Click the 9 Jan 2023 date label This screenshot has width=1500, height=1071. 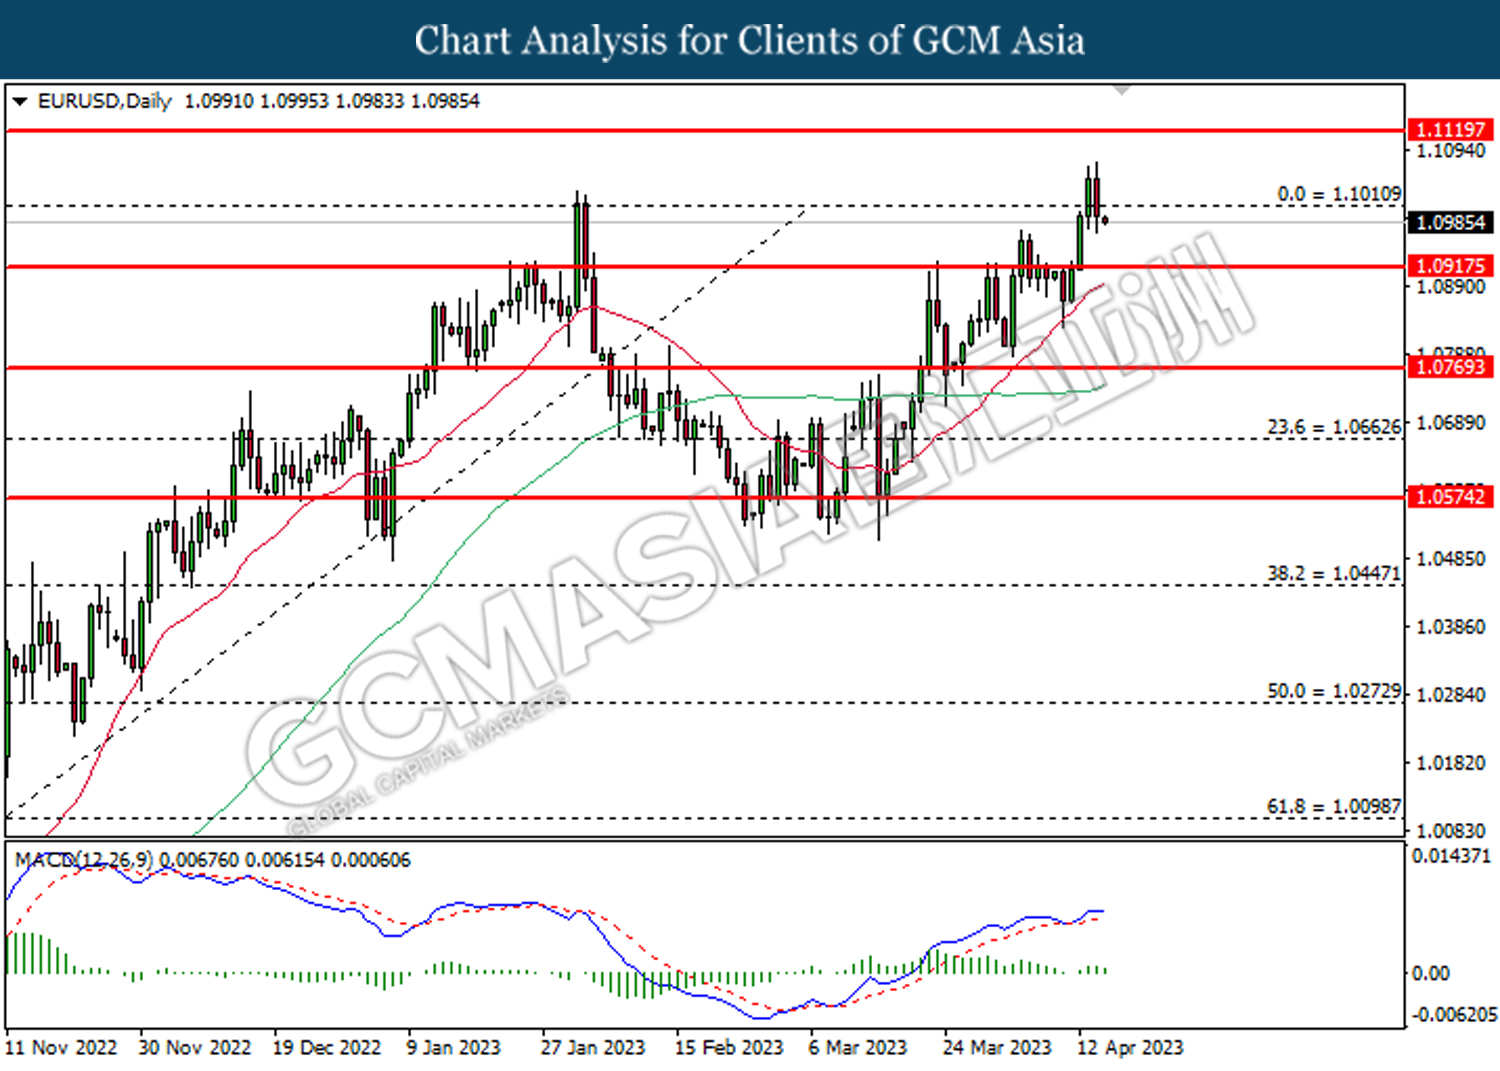click(453, 1047)
